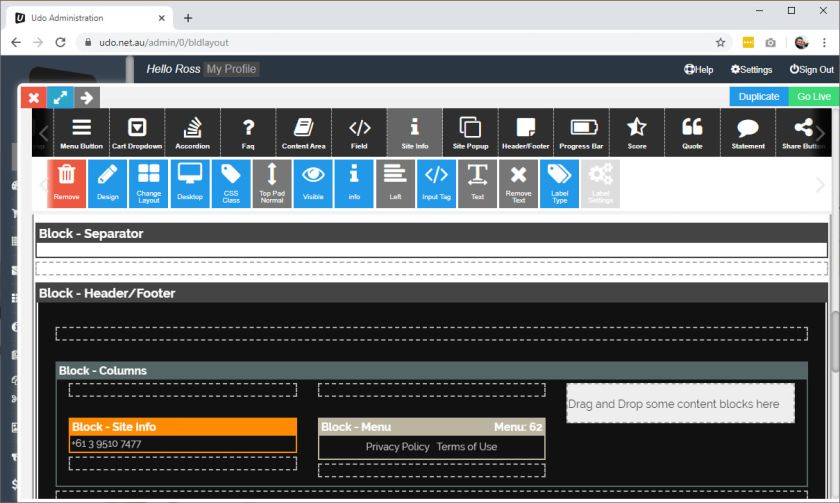Click the red Remove trash icon
Image resolution: width=840 pixels, height=503 pixels.
click(66, 183)
